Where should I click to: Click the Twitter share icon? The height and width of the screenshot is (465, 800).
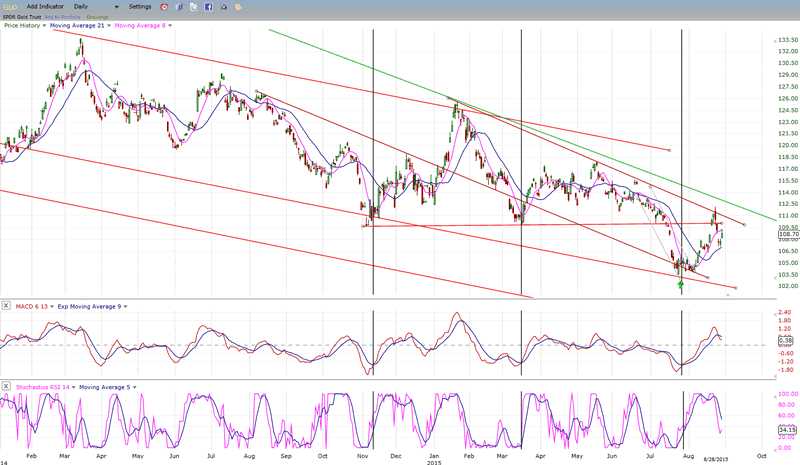[193, 6]
